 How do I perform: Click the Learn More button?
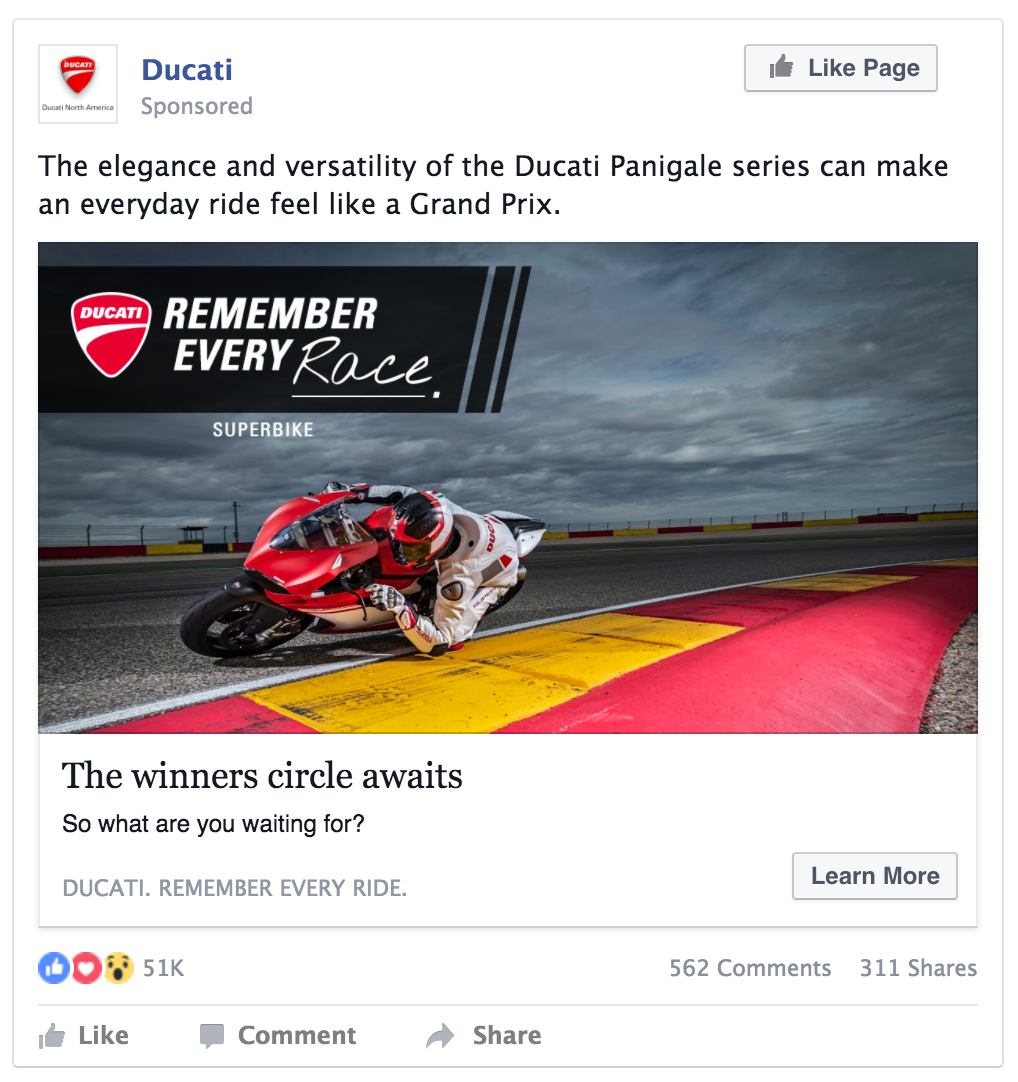874,876
